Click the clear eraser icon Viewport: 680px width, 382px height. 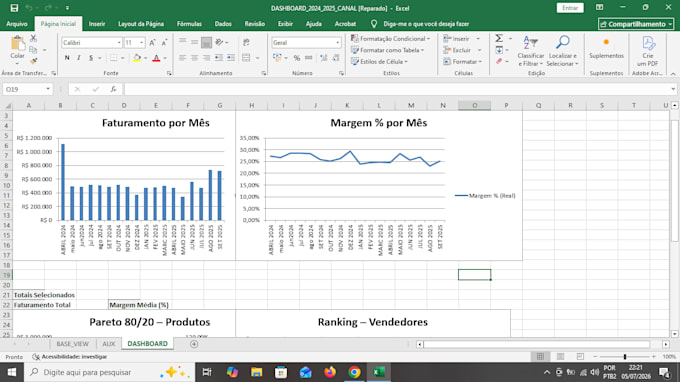point(499,62)
